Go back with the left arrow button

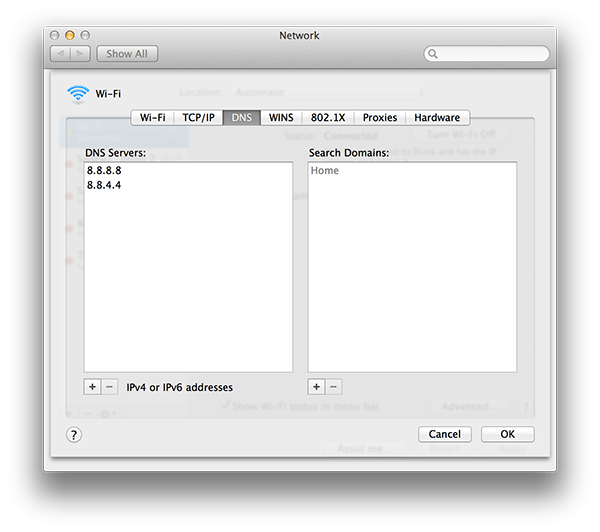60,54
